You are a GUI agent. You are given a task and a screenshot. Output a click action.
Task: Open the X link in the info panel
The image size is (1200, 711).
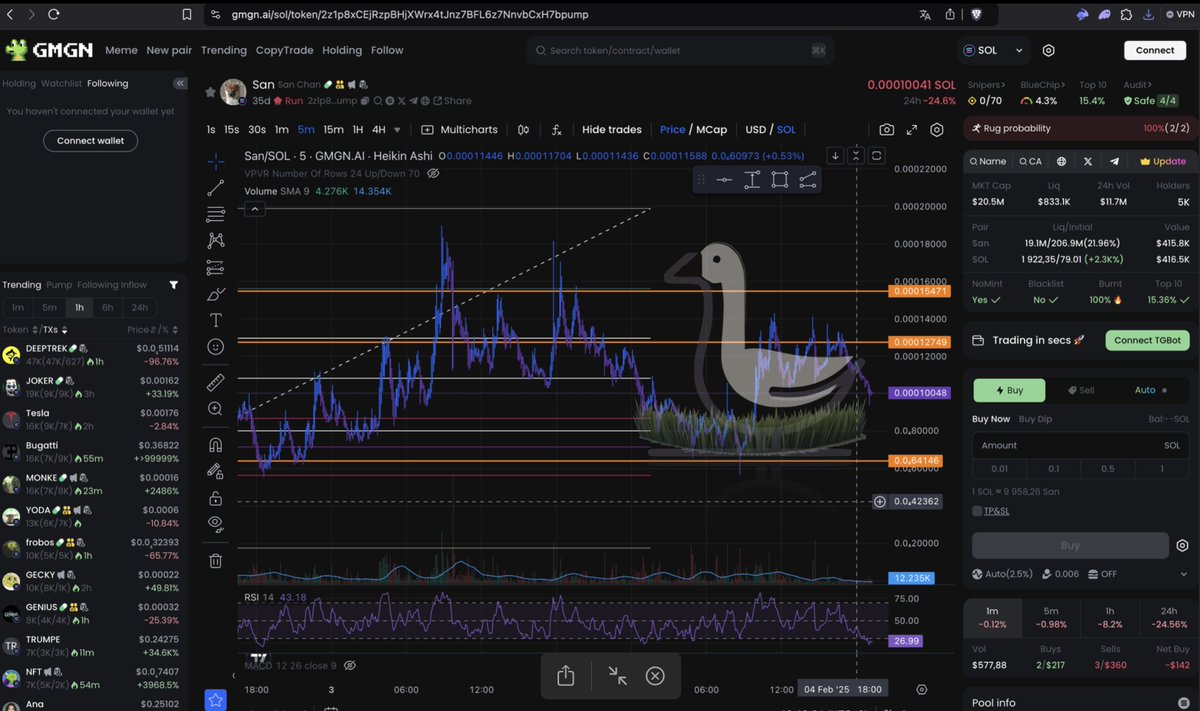pyautogui.click(x=1088, y=161)
